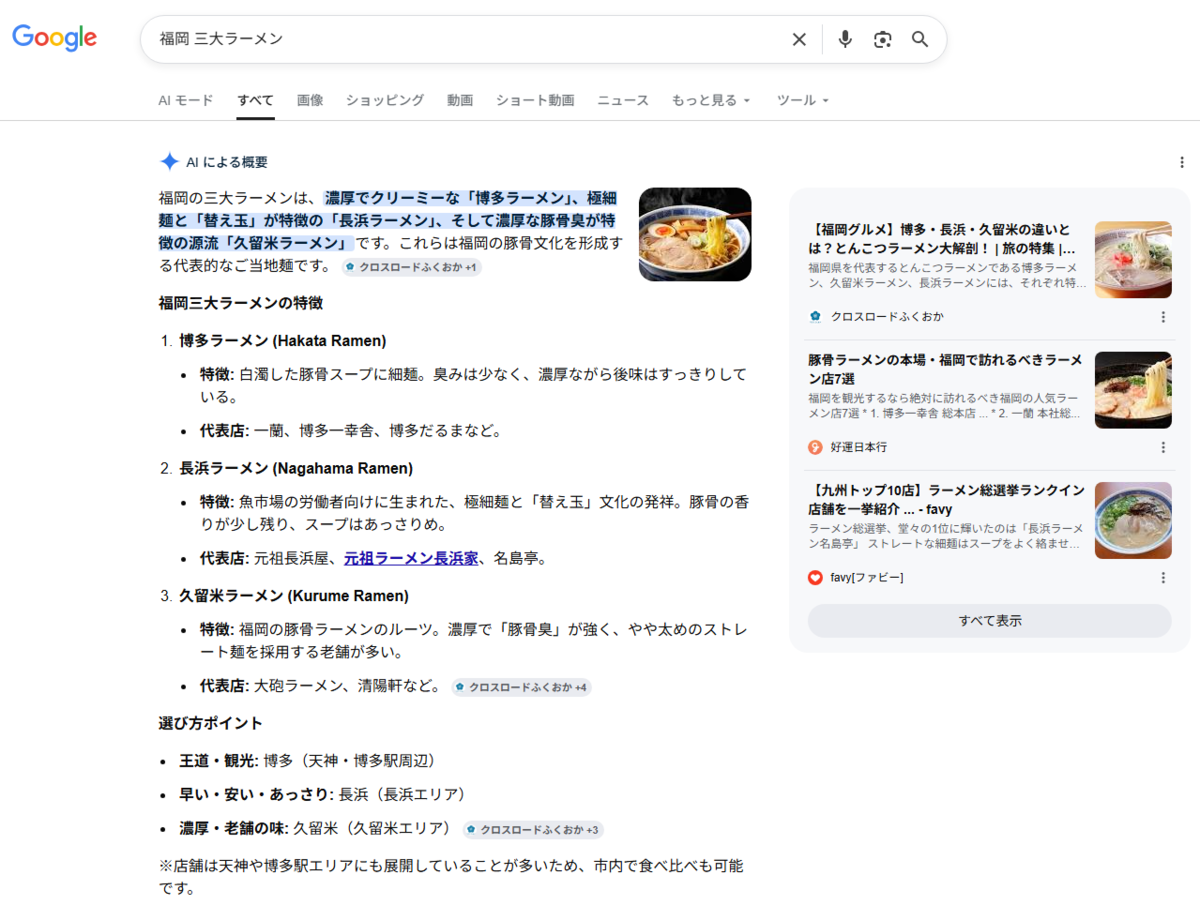The height and width of the screenshot is (905, 1200).
Task: Click text 一蘭、博多一幸舎、博多だるまなど
Action: (x=377, y=430)
